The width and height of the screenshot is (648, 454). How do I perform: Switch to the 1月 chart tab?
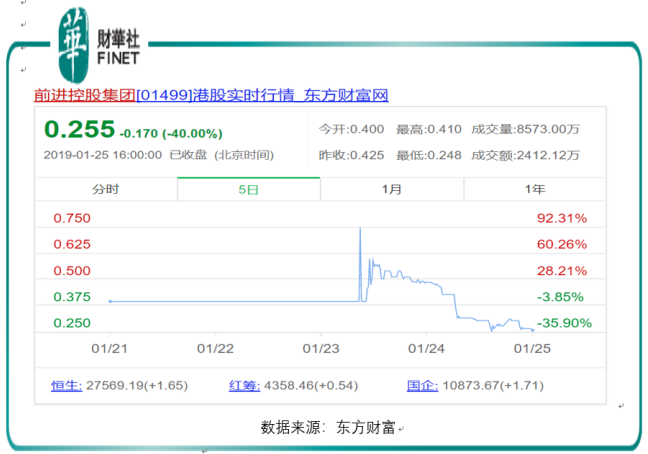(x=392, y=190)
